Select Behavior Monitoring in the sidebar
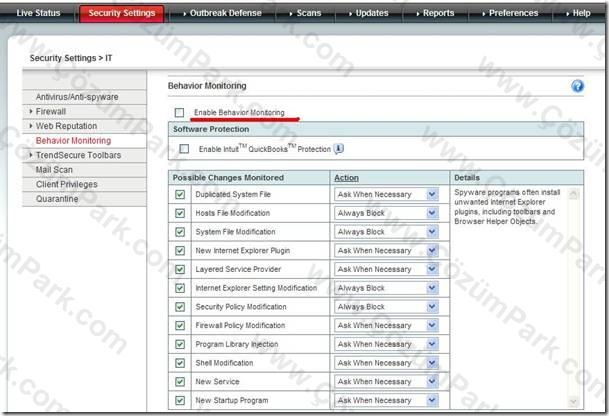 pos(85,141)
